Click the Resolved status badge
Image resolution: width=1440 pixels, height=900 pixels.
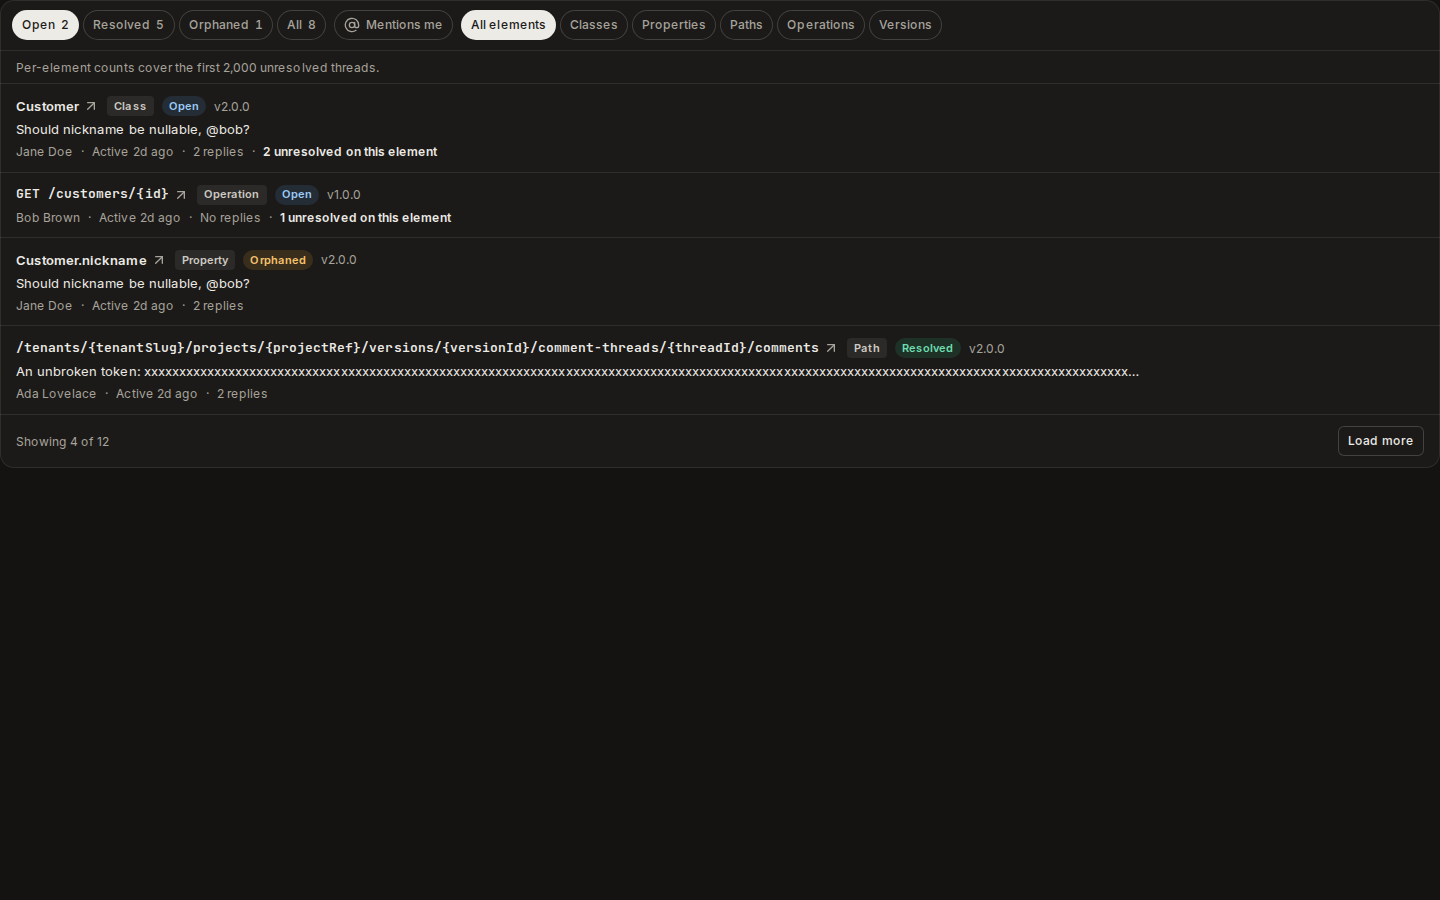(927, 348)
